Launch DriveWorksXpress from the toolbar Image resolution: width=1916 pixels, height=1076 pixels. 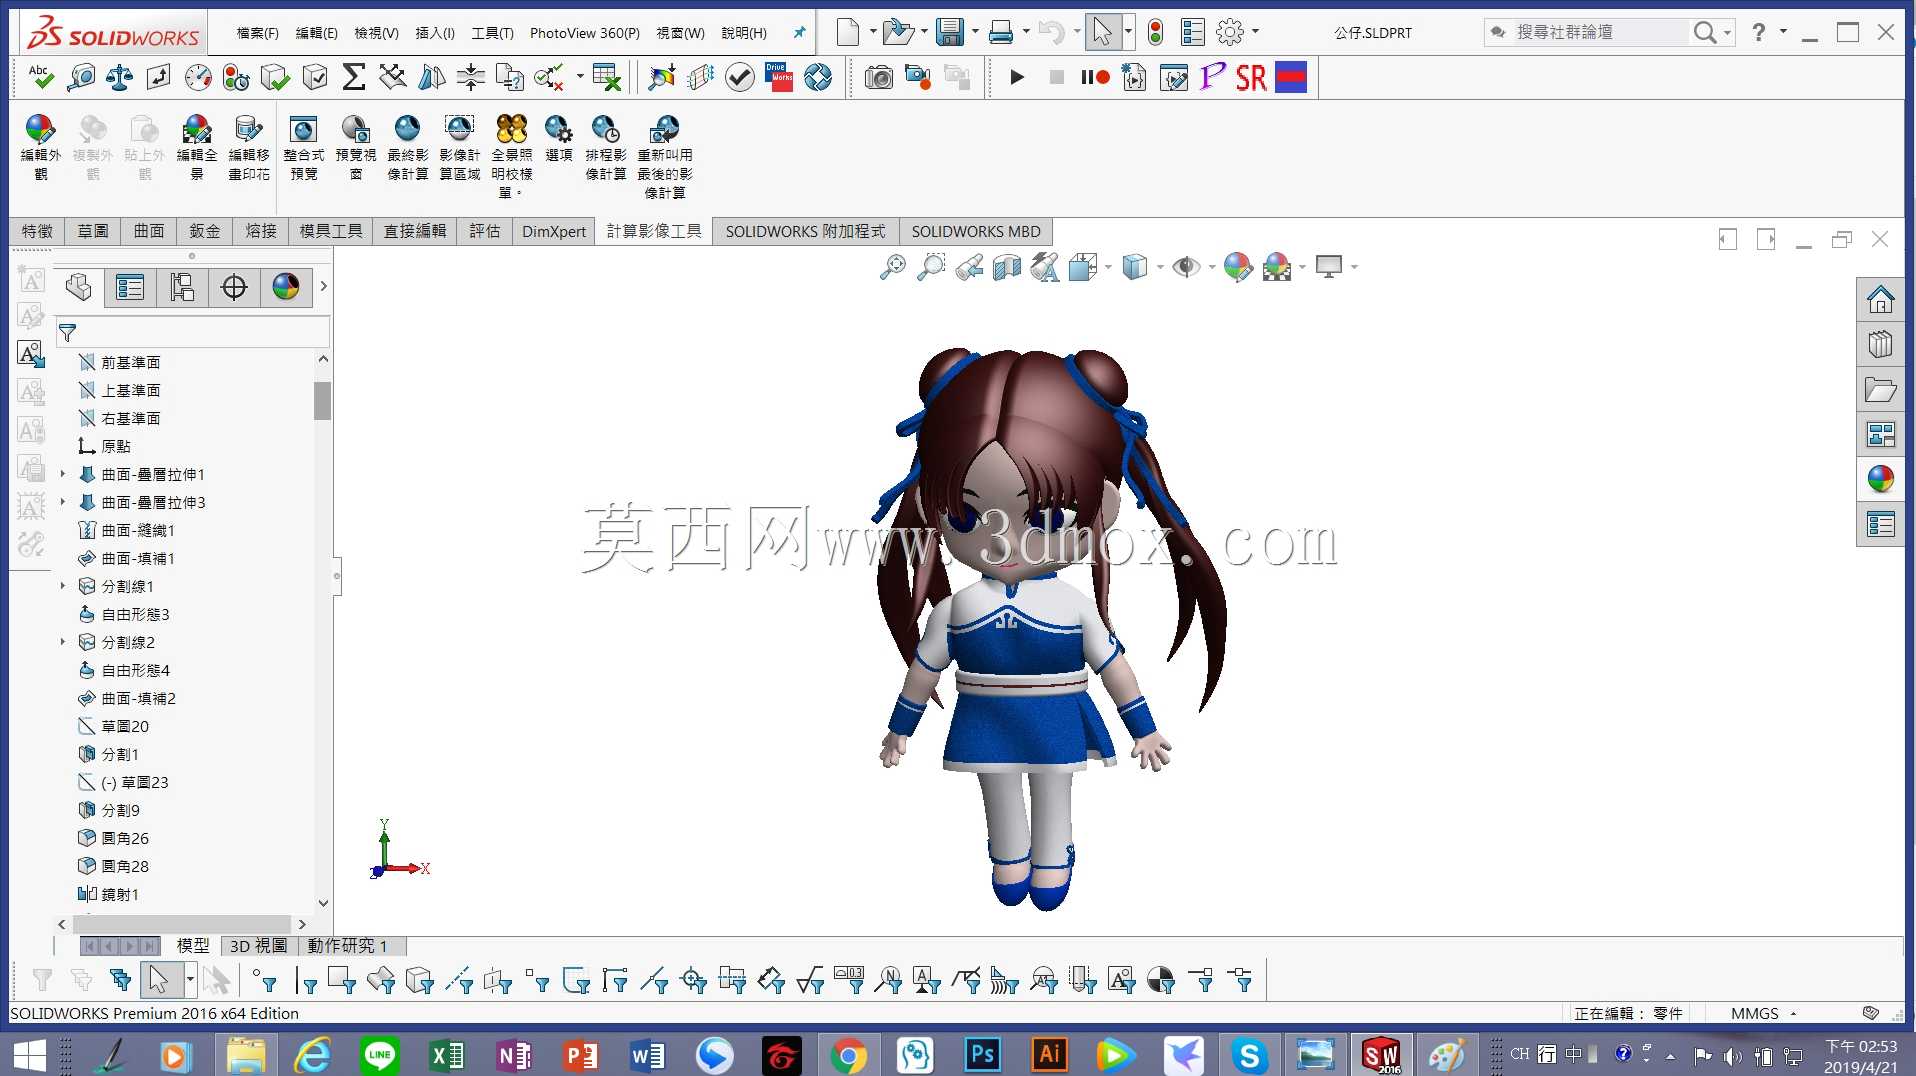point(779,77)
